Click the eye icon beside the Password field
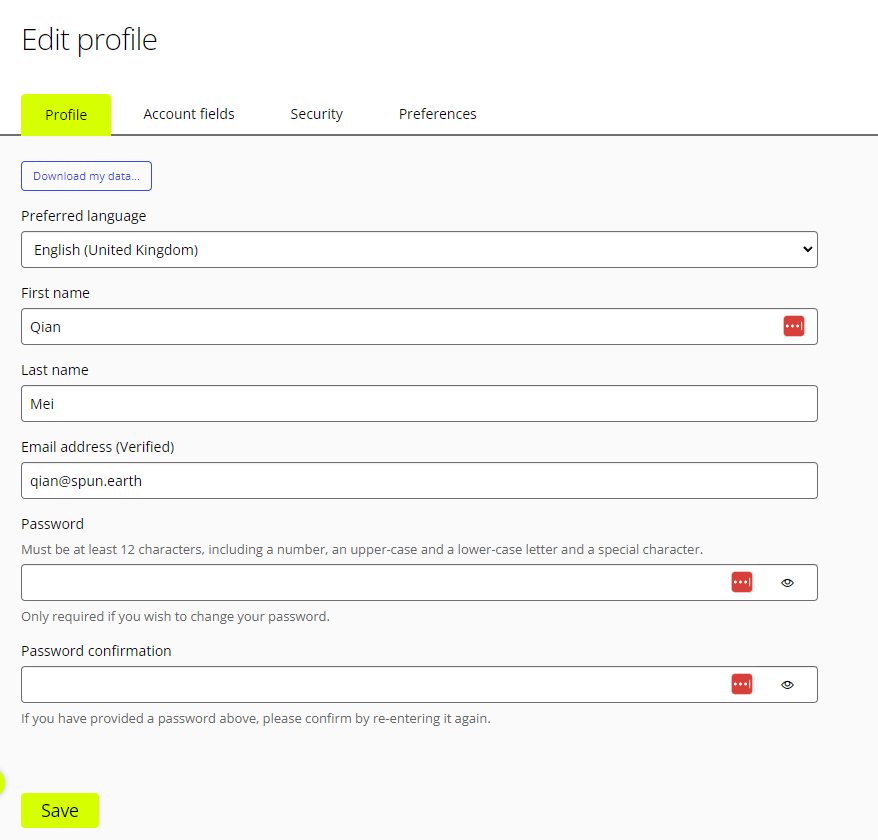 (787, 582)
